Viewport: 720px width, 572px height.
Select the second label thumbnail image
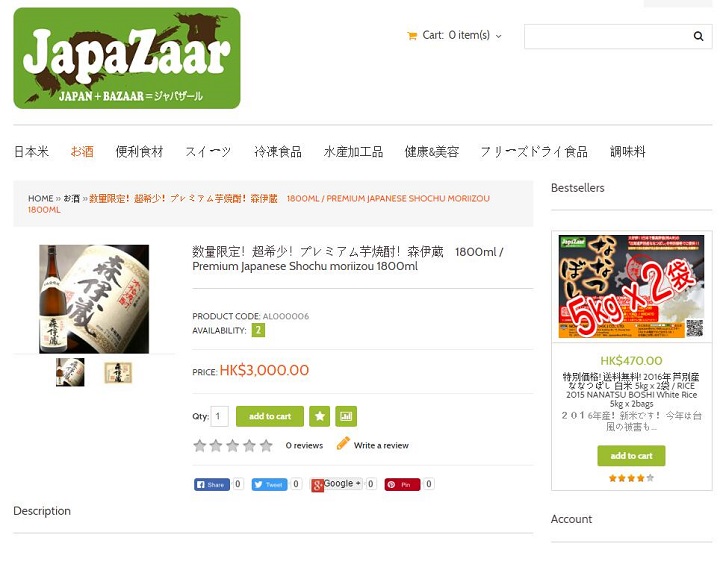pyautogui.click(x=118, y=372)
